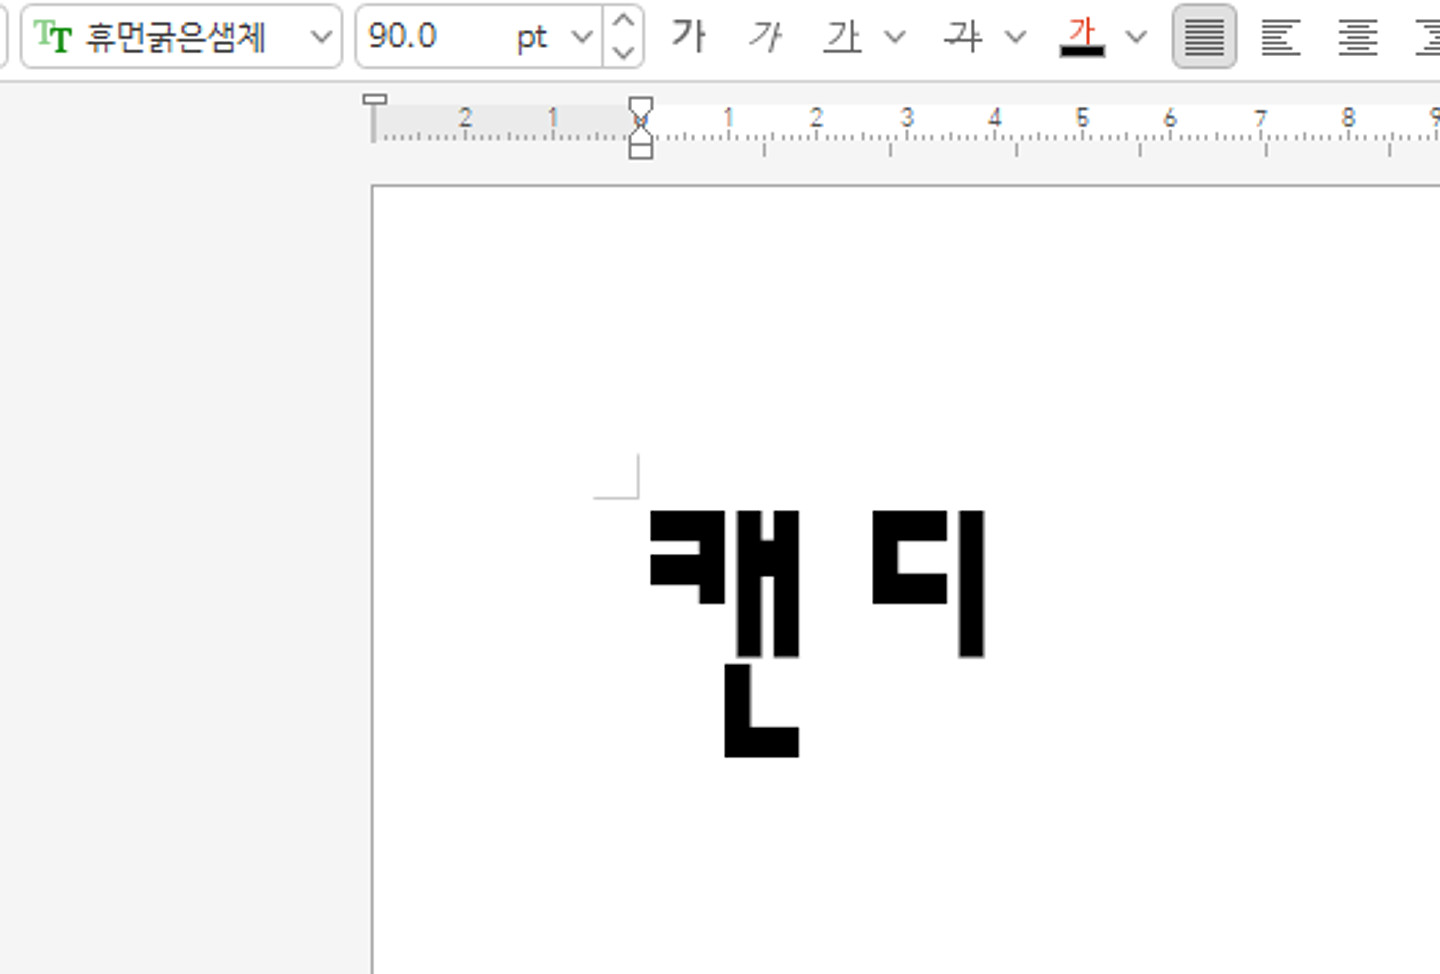Apply bold with the 가 button

coord(688,37)
